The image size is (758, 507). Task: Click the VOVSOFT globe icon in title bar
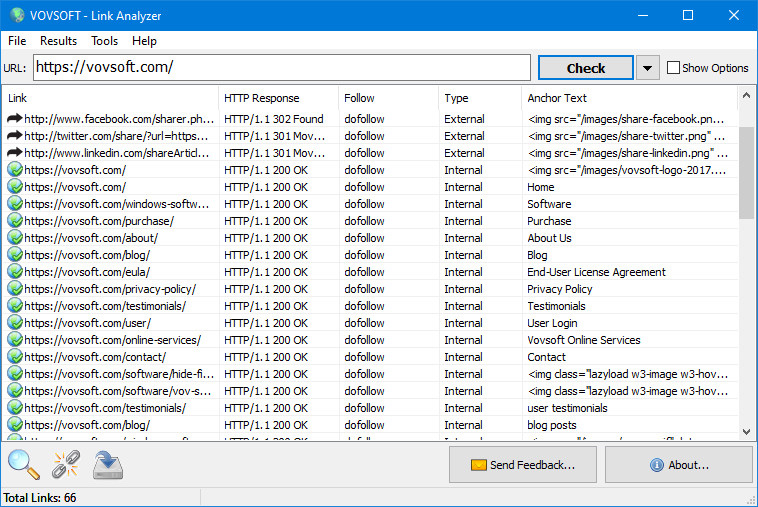(x=17, y=15)
